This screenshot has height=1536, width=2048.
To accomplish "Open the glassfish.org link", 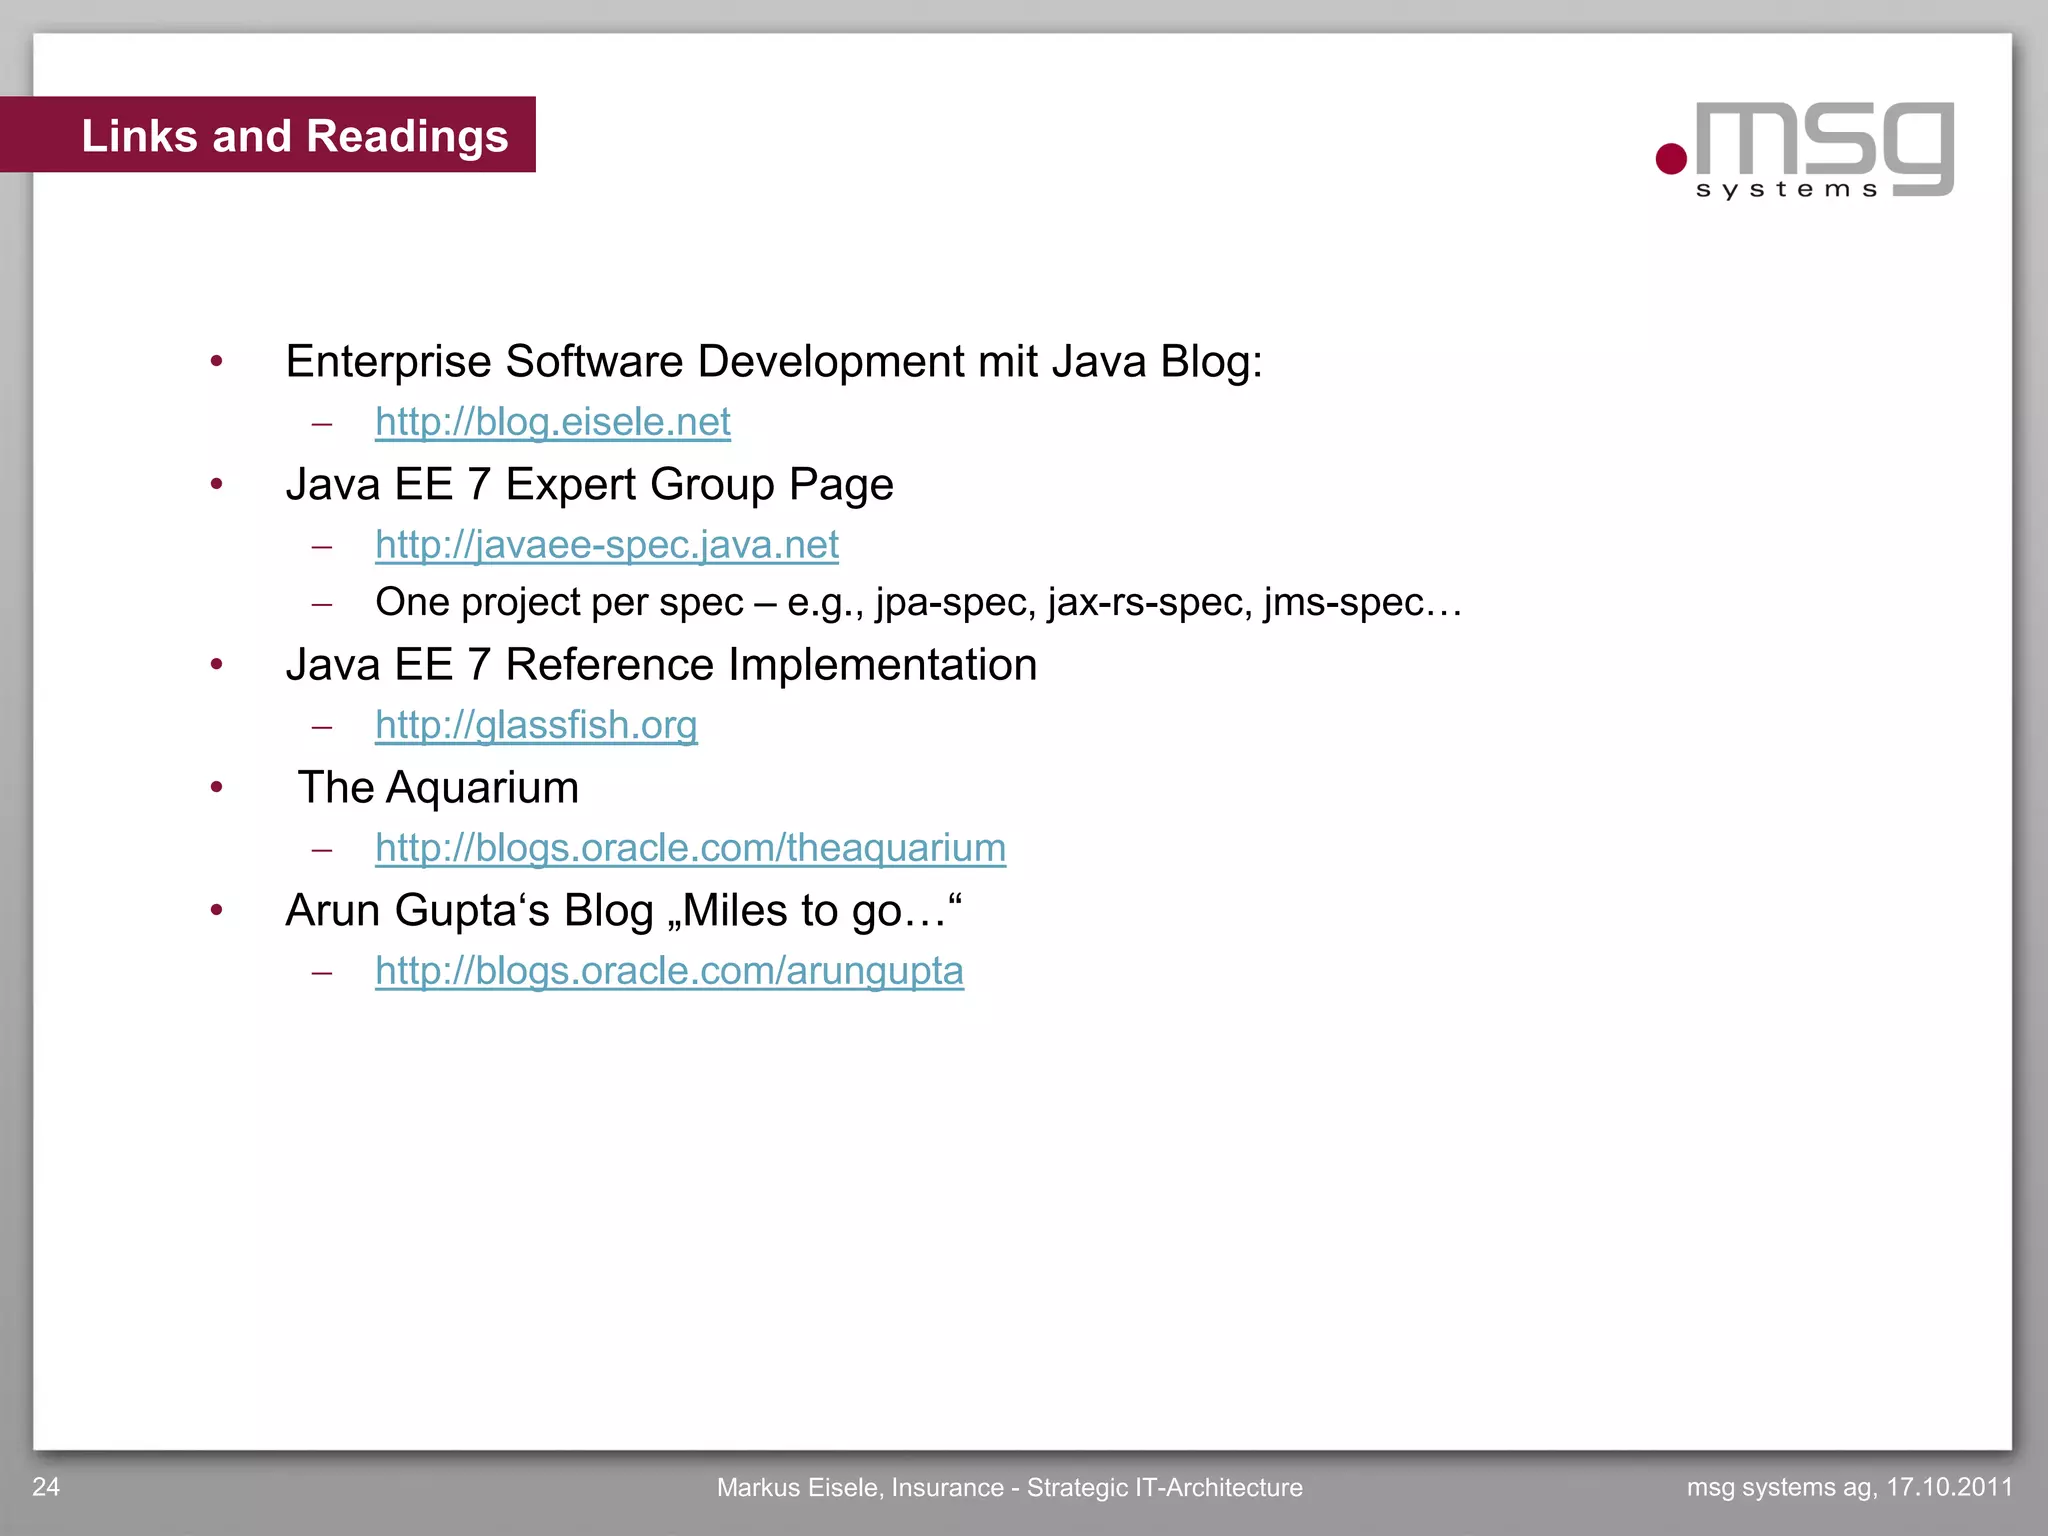I will 536,725.
